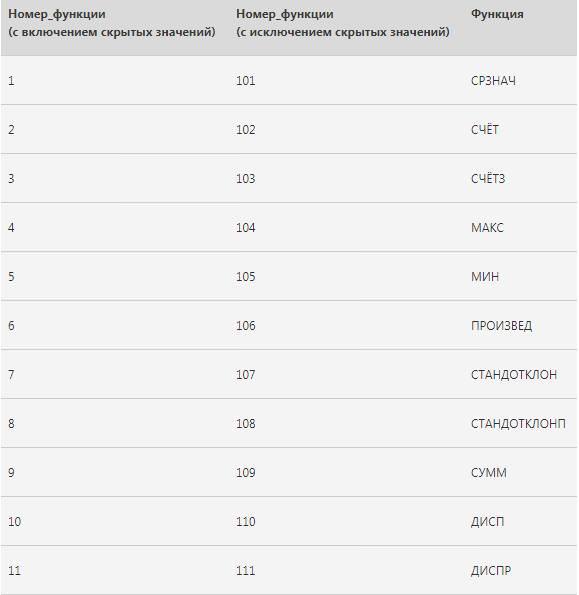
Task: Click the СТАНДОТКЛОН function entry
Action: [514, 375]
